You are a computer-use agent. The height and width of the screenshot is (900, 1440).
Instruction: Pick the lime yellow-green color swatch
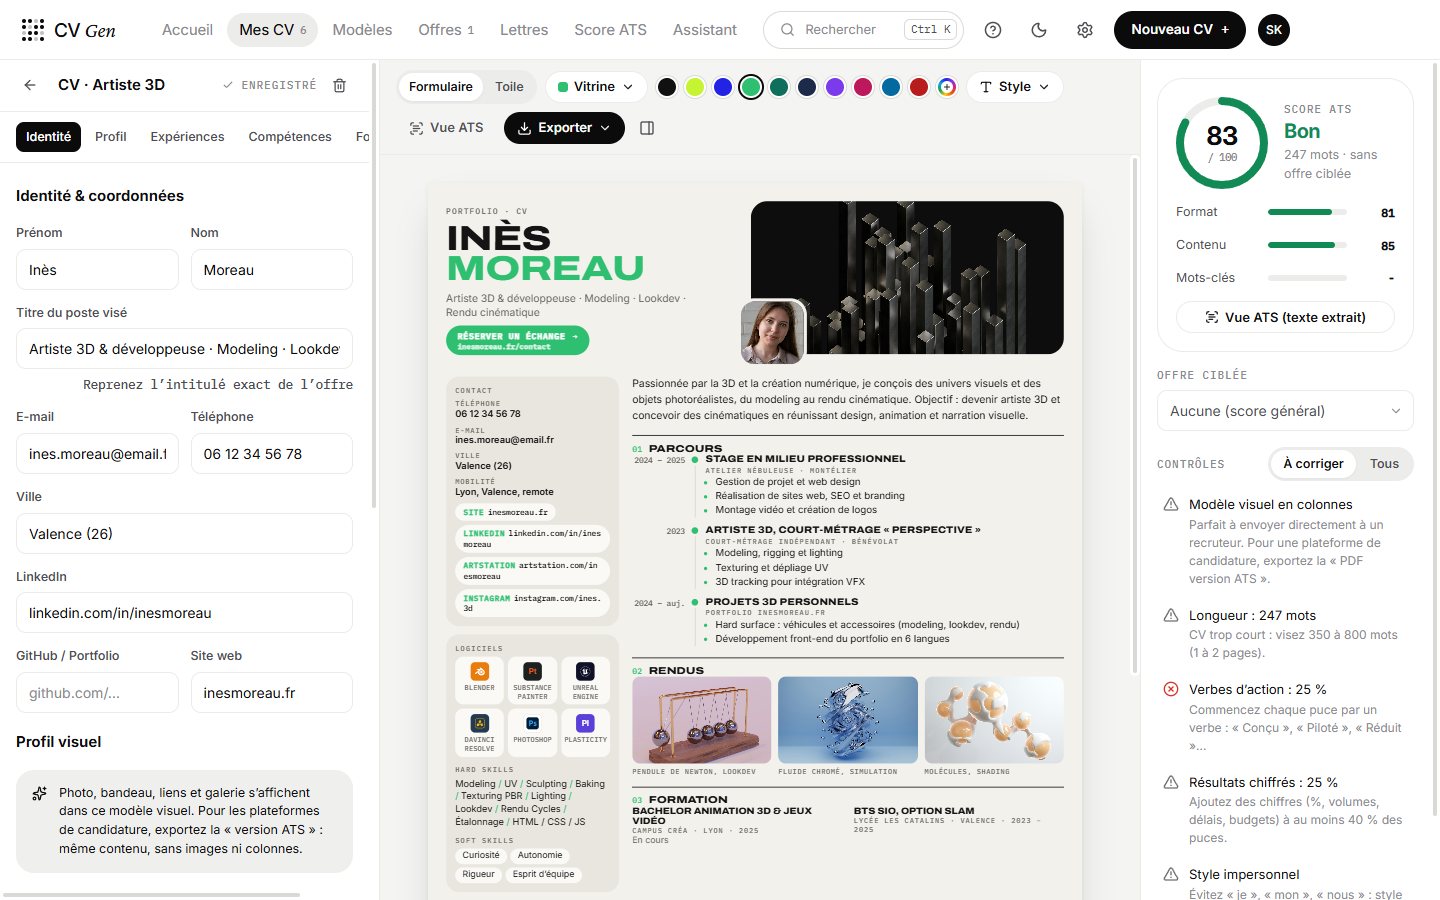695,87
